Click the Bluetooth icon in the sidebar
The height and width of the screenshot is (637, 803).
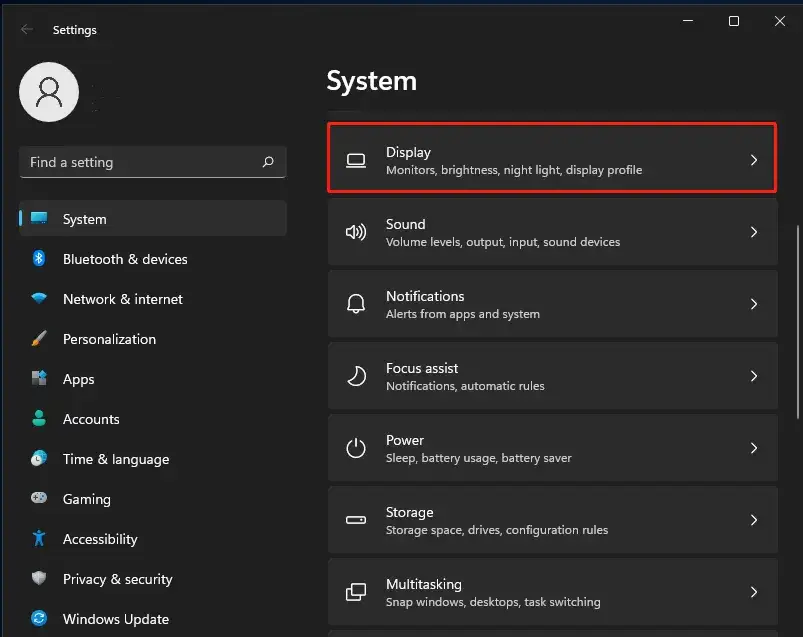pos(38,259)
